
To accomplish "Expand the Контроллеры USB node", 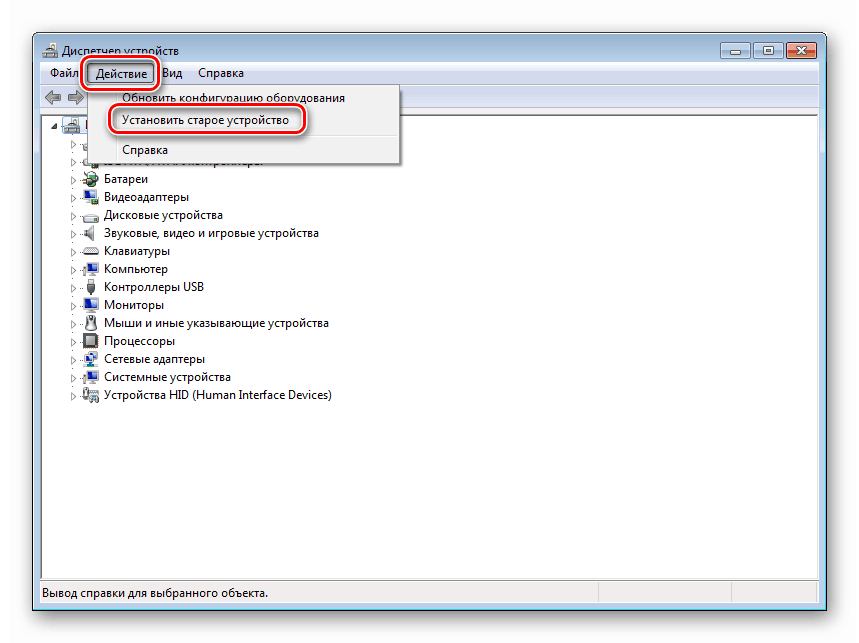I will (x=73, y=288).
